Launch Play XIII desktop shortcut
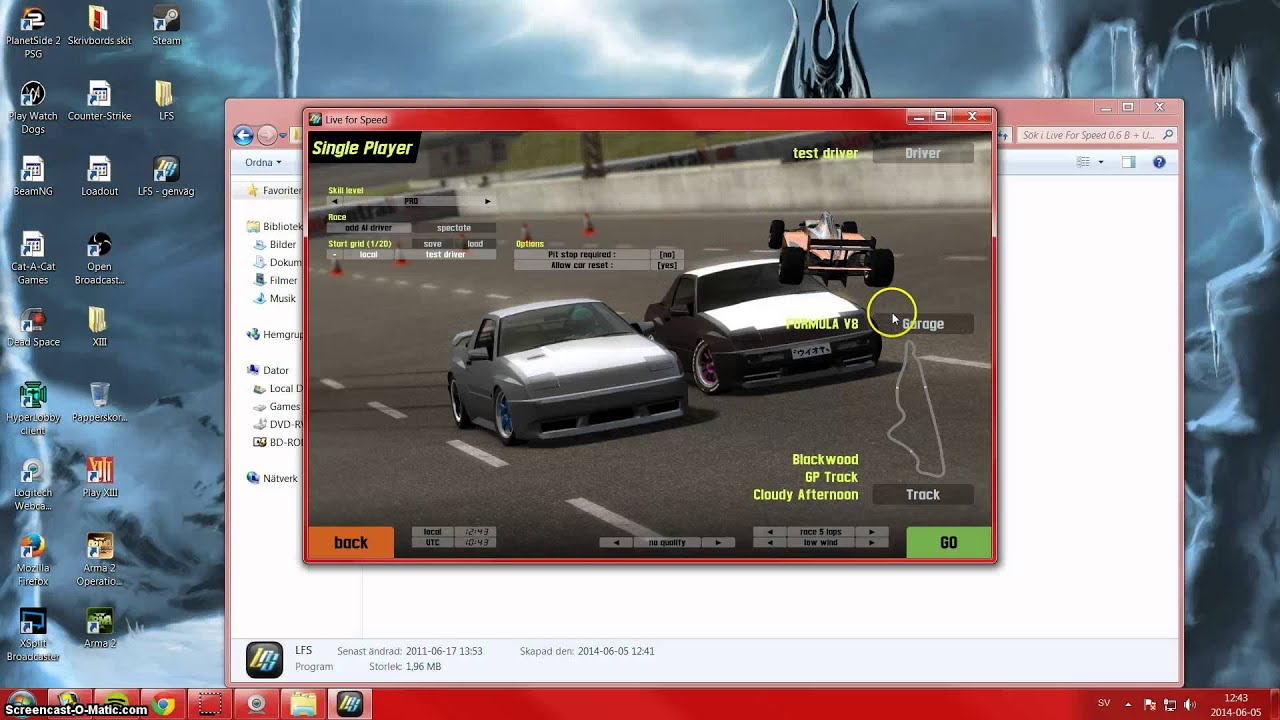1280x720 pixels. pos(99,477)
